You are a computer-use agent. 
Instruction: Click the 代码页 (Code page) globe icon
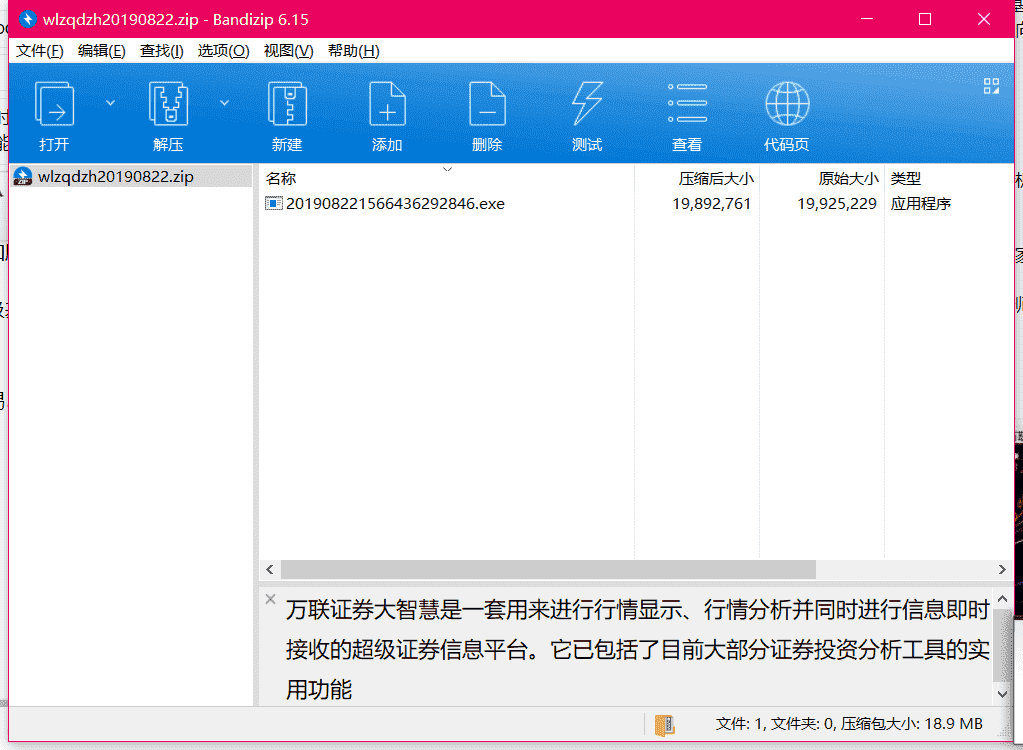(787, 104)
